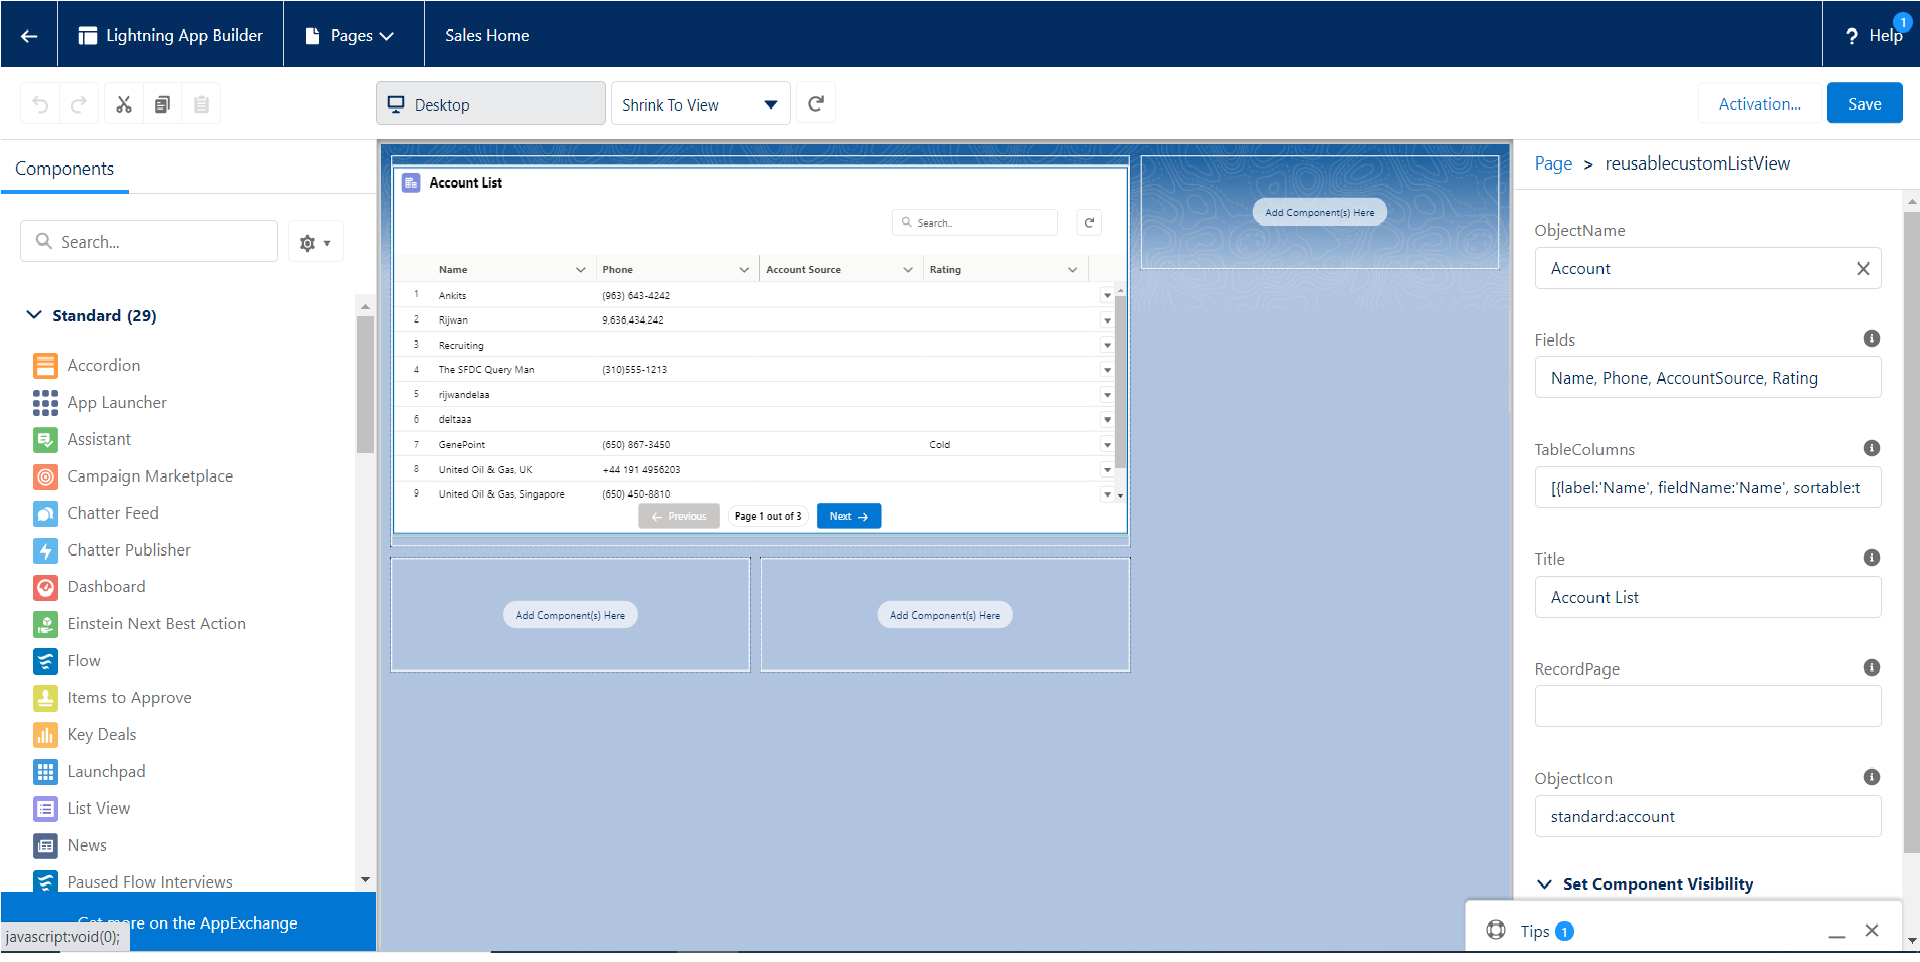Screen dimensions: 1920x962
Task: Open the Name column header dropdown
Action: [580, 270]
